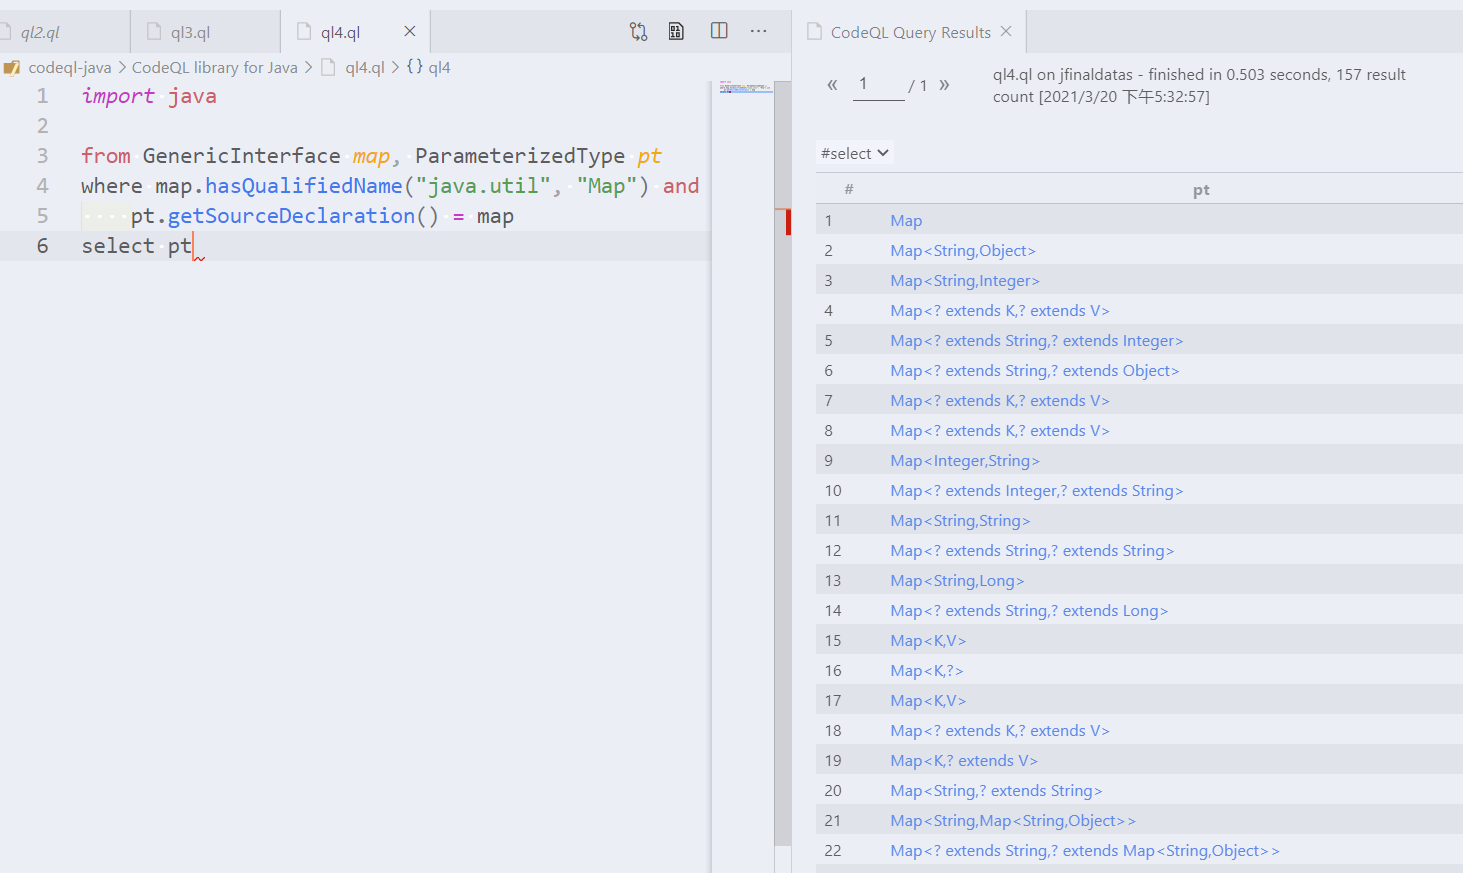Open the editor more actions ellipsis menu
Viewport: 1463px width, 873px height.
point(759,31)
